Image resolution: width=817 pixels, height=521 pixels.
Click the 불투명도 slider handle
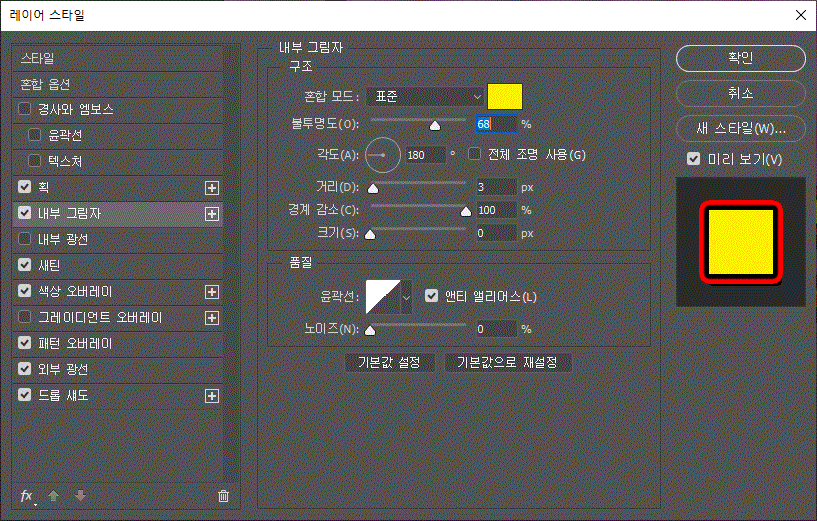coord(435,126)
